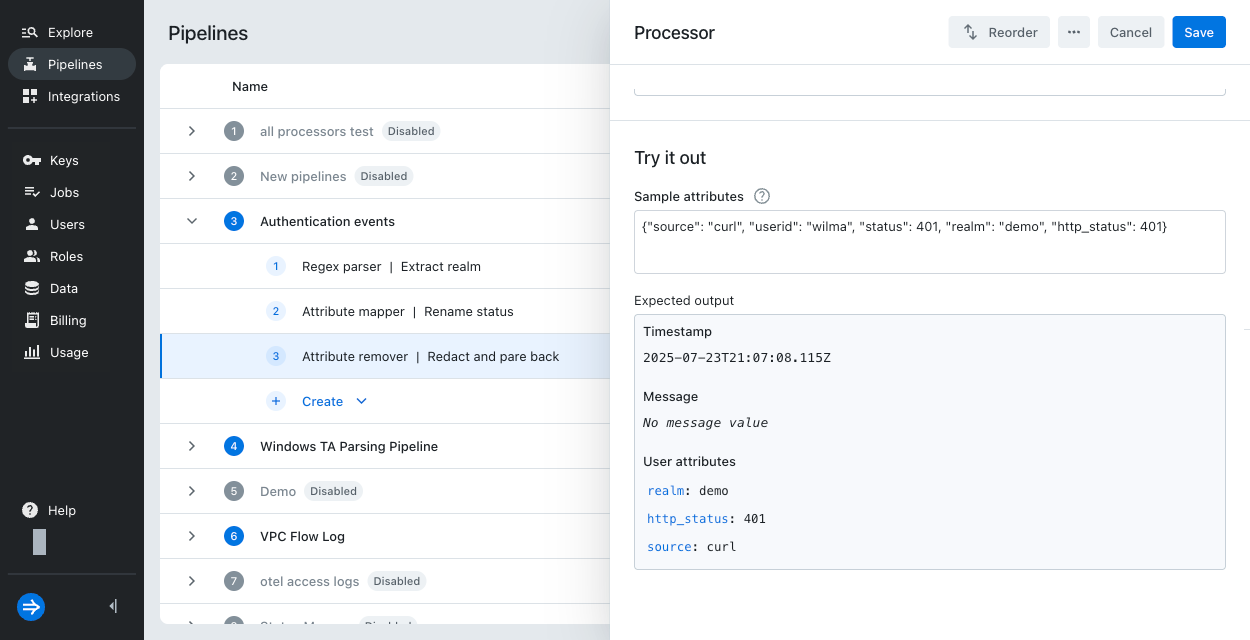This screenshot has width=1250, height=640.
Task: Open the Keys section
Action: point(64,160)
